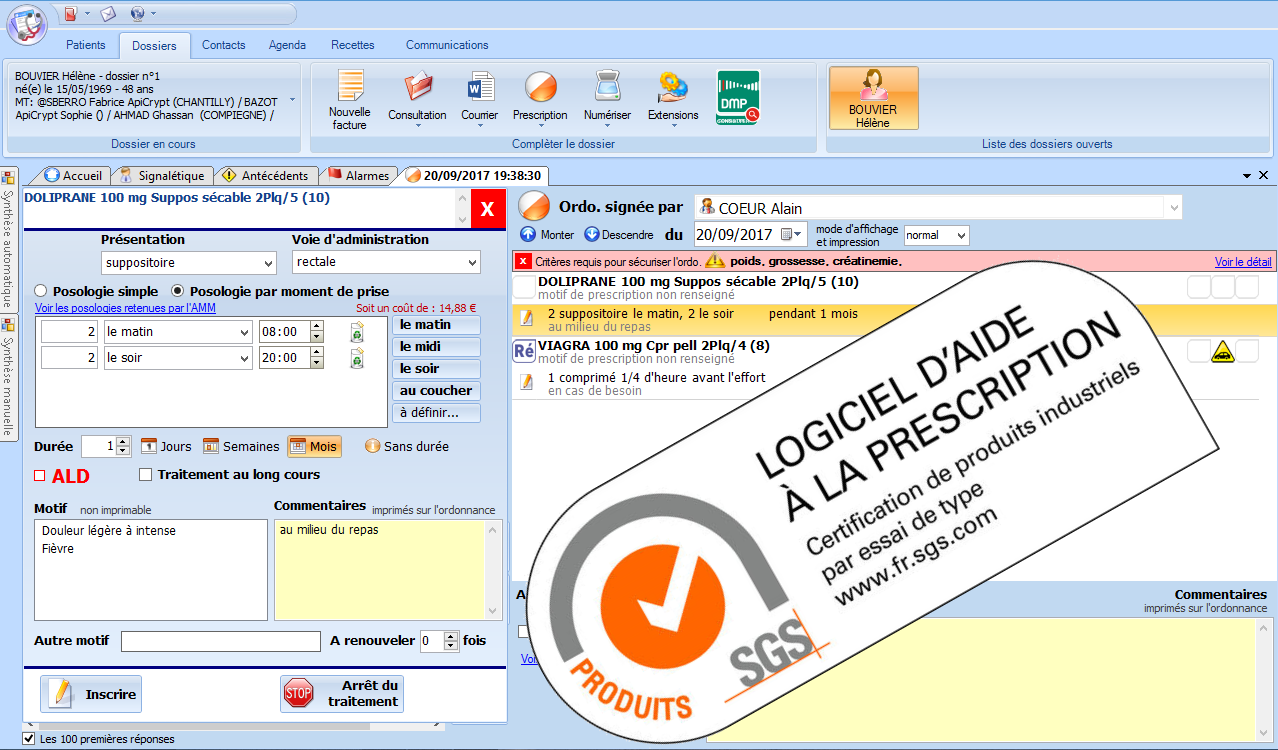Edit the DOLIPRANE posology note icon

click(526, 319)
